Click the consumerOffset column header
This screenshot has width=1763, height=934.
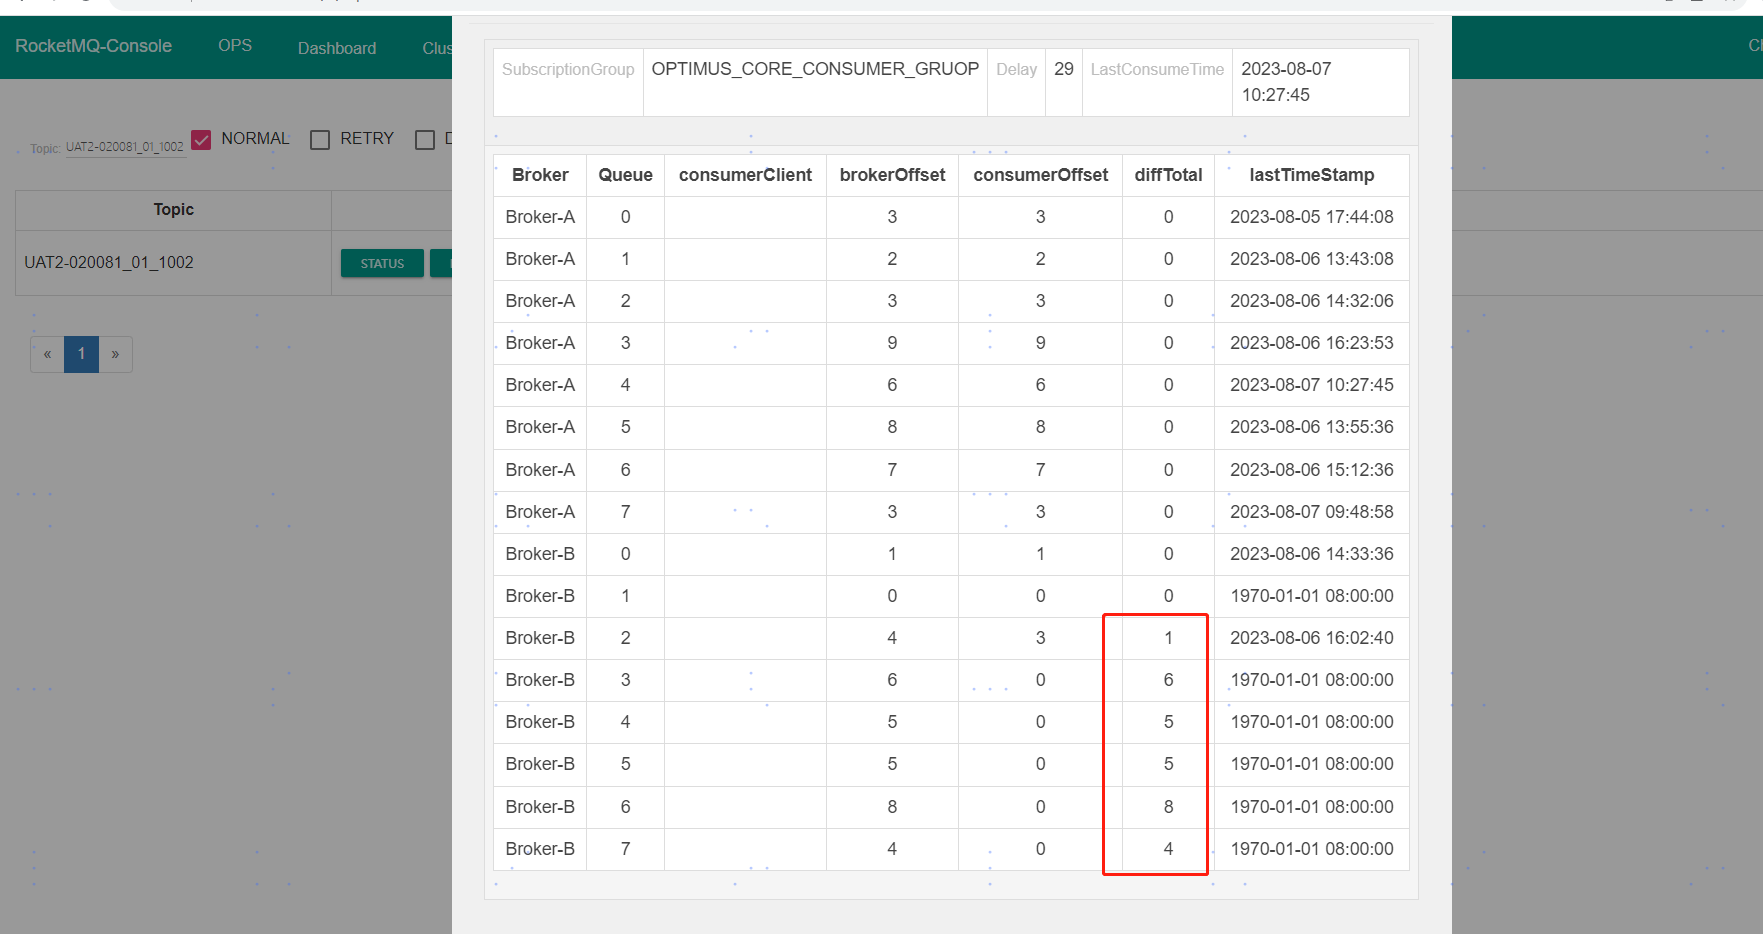point(1041,175)
